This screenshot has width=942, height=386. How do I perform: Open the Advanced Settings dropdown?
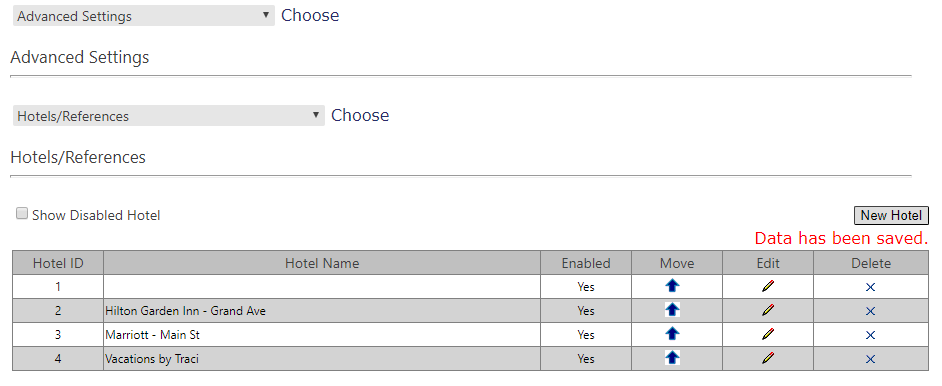click(144, 16)
